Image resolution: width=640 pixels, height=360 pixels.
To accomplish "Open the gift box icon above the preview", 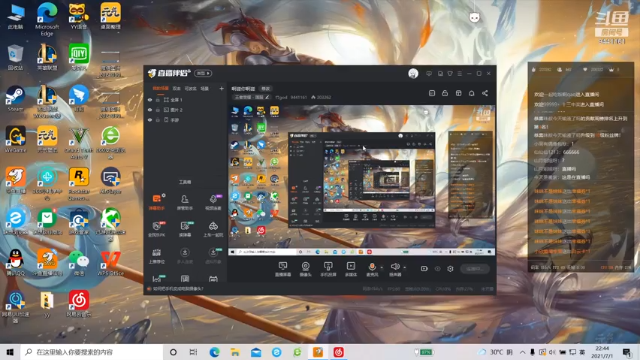I will click(x=458, y=93).
